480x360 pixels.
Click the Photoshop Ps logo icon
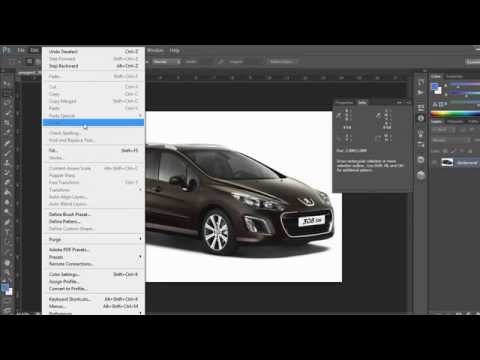(6, 51)
